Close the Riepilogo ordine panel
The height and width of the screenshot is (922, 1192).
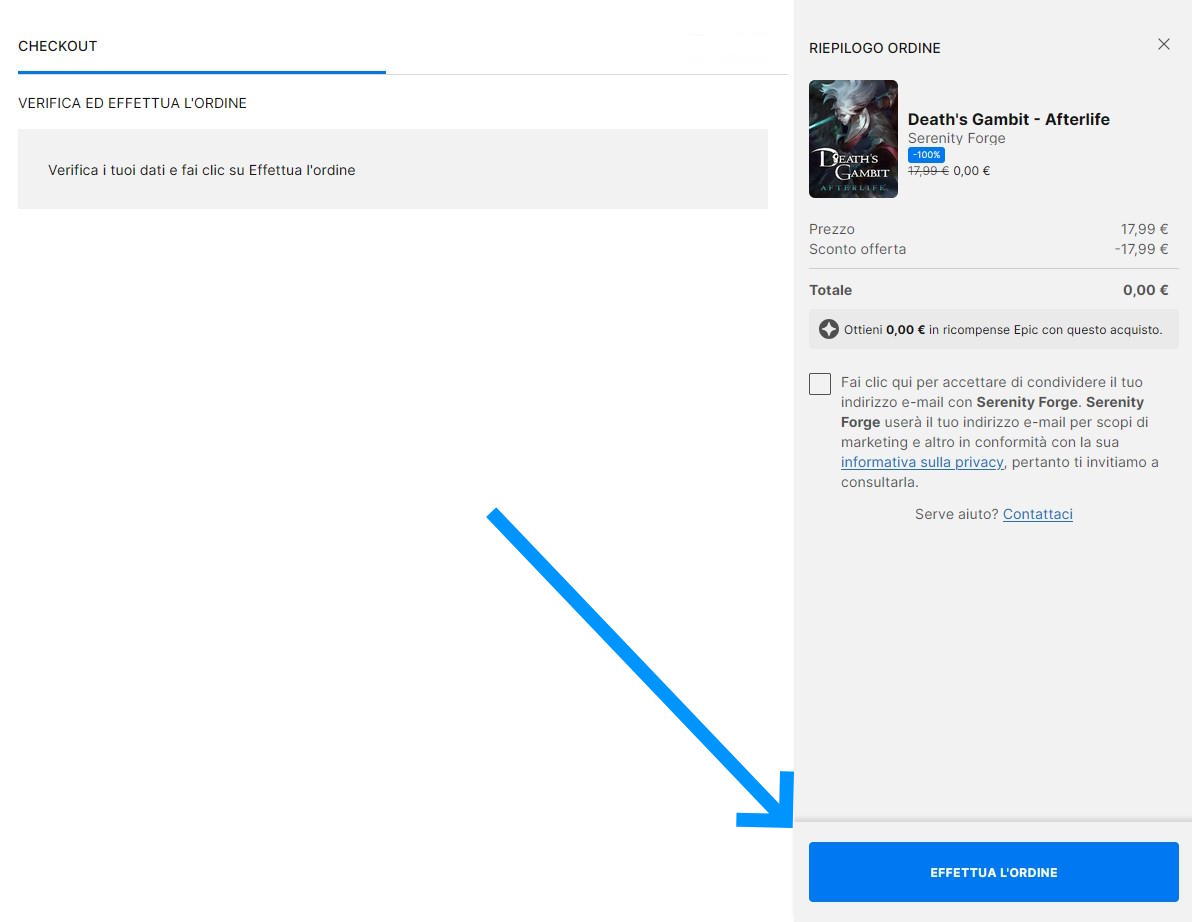[1163, 44]
